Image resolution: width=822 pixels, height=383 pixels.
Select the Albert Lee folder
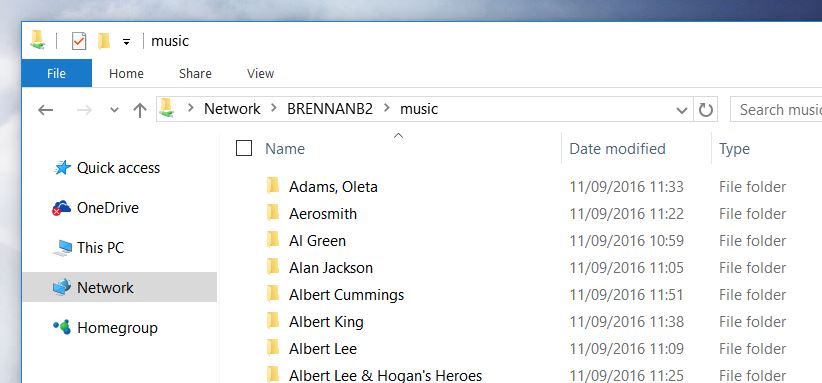pyautogui.click(x=323, y=349)
